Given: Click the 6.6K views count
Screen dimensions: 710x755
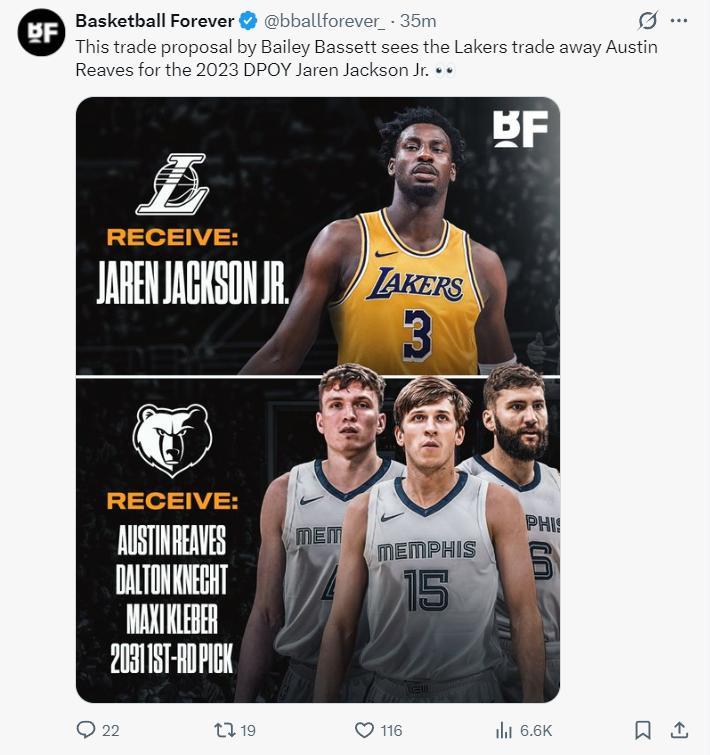Looking at the screenshot, I should pos(536,731).
